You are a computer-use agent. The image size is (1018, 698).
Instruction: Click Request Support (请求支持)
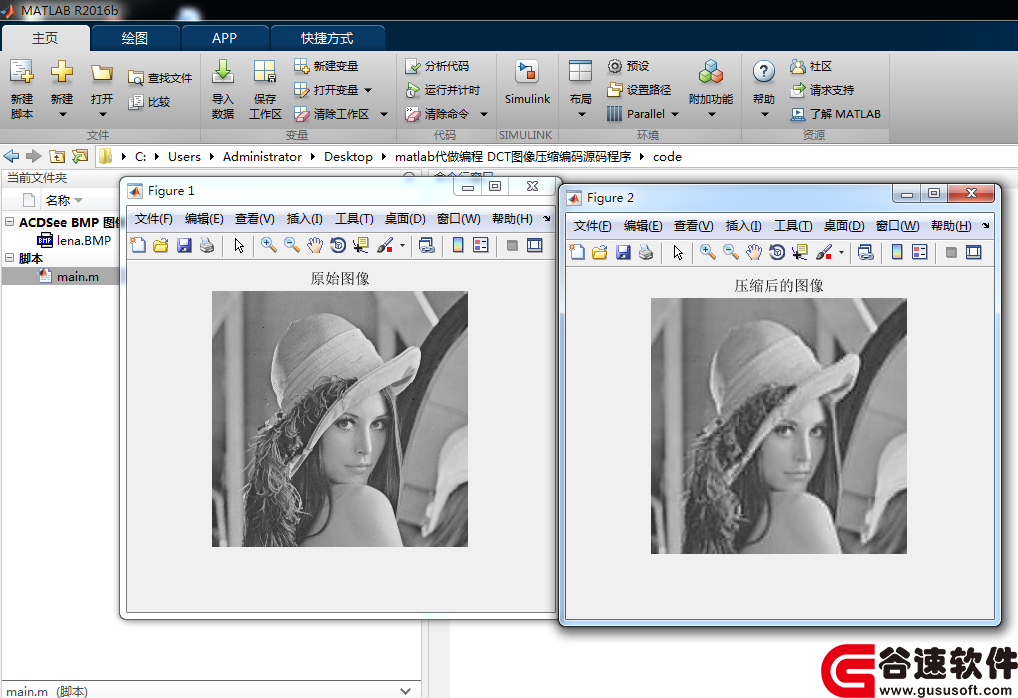coord(822,90)
